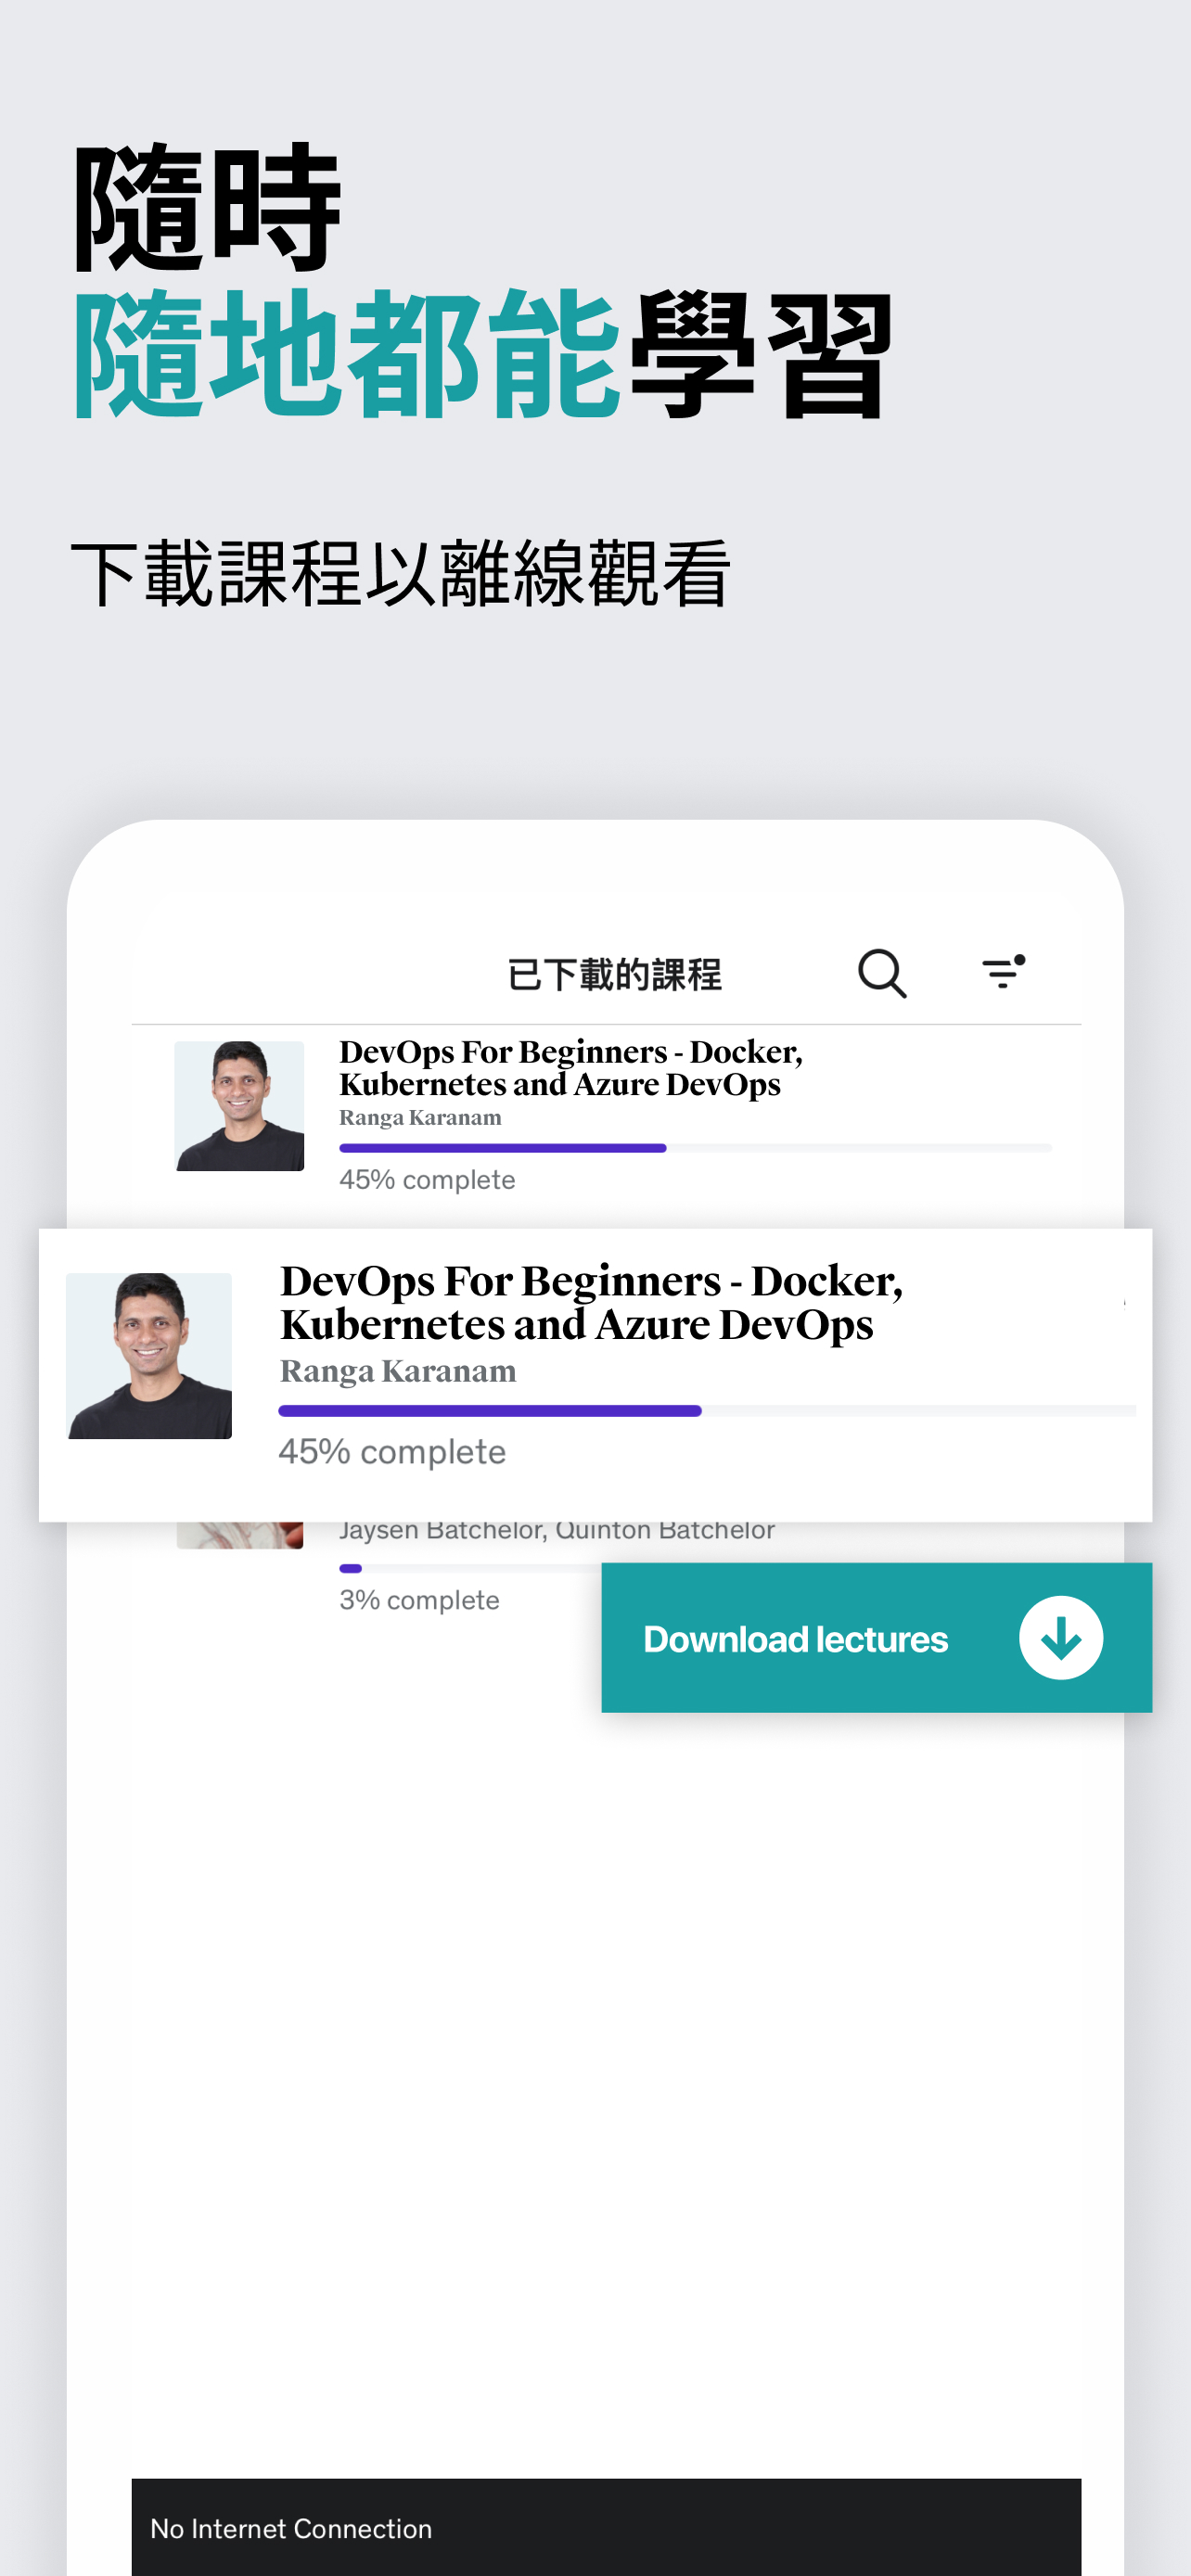Tap the teal 隨地都能 headline text
This screenshot has height=2576, width=1191.
(347, 354)
